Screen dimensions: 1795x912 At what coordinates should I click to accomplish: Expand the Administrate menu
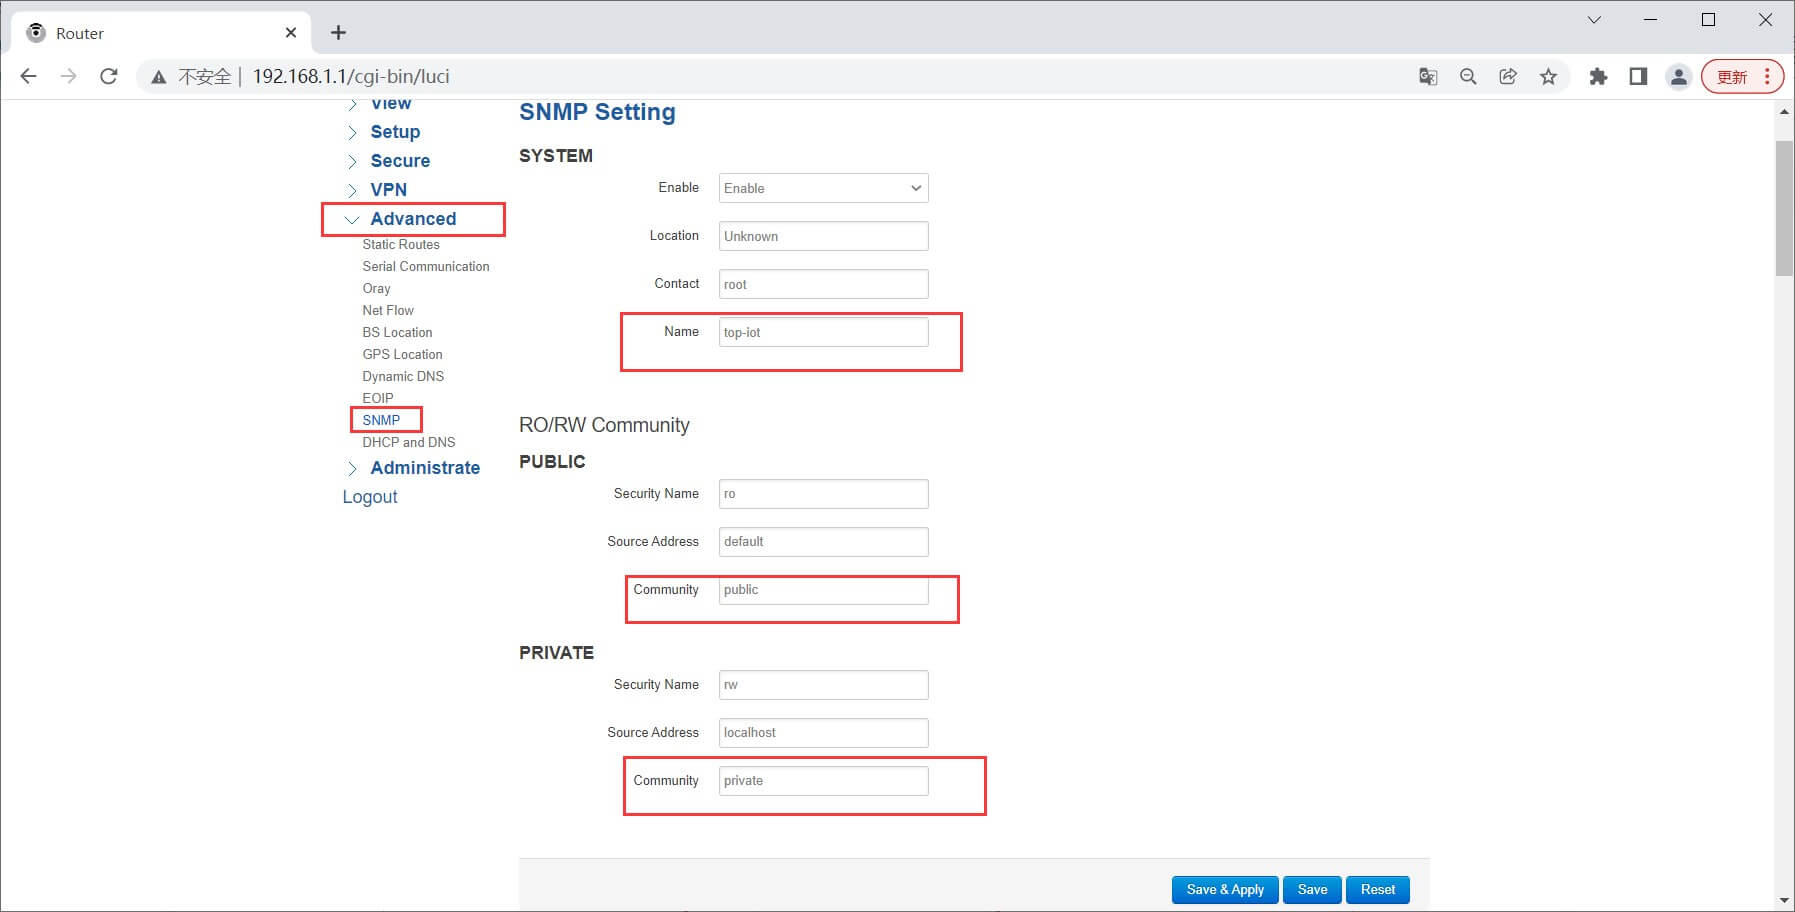pyautogui.click(x=425, y=468)
